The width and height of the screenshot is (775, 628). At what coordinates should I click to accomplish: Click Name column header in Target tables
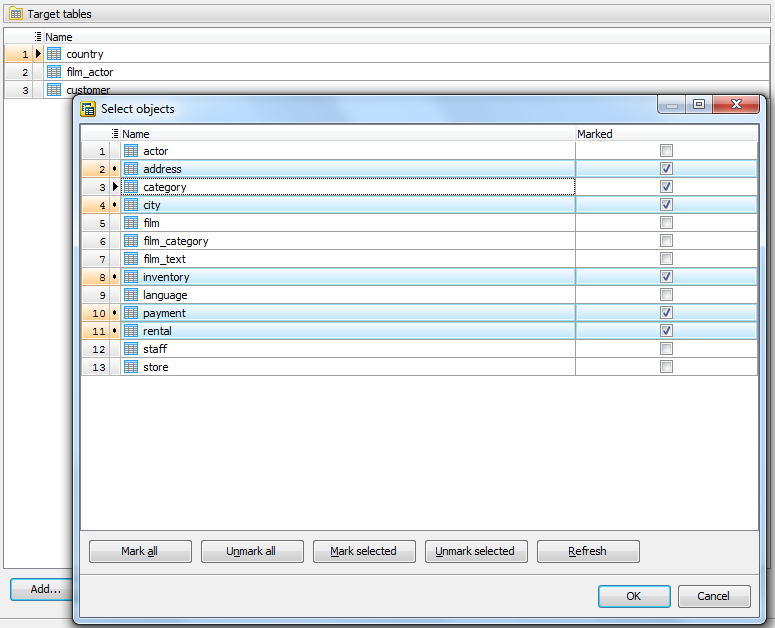click(406, 37)
